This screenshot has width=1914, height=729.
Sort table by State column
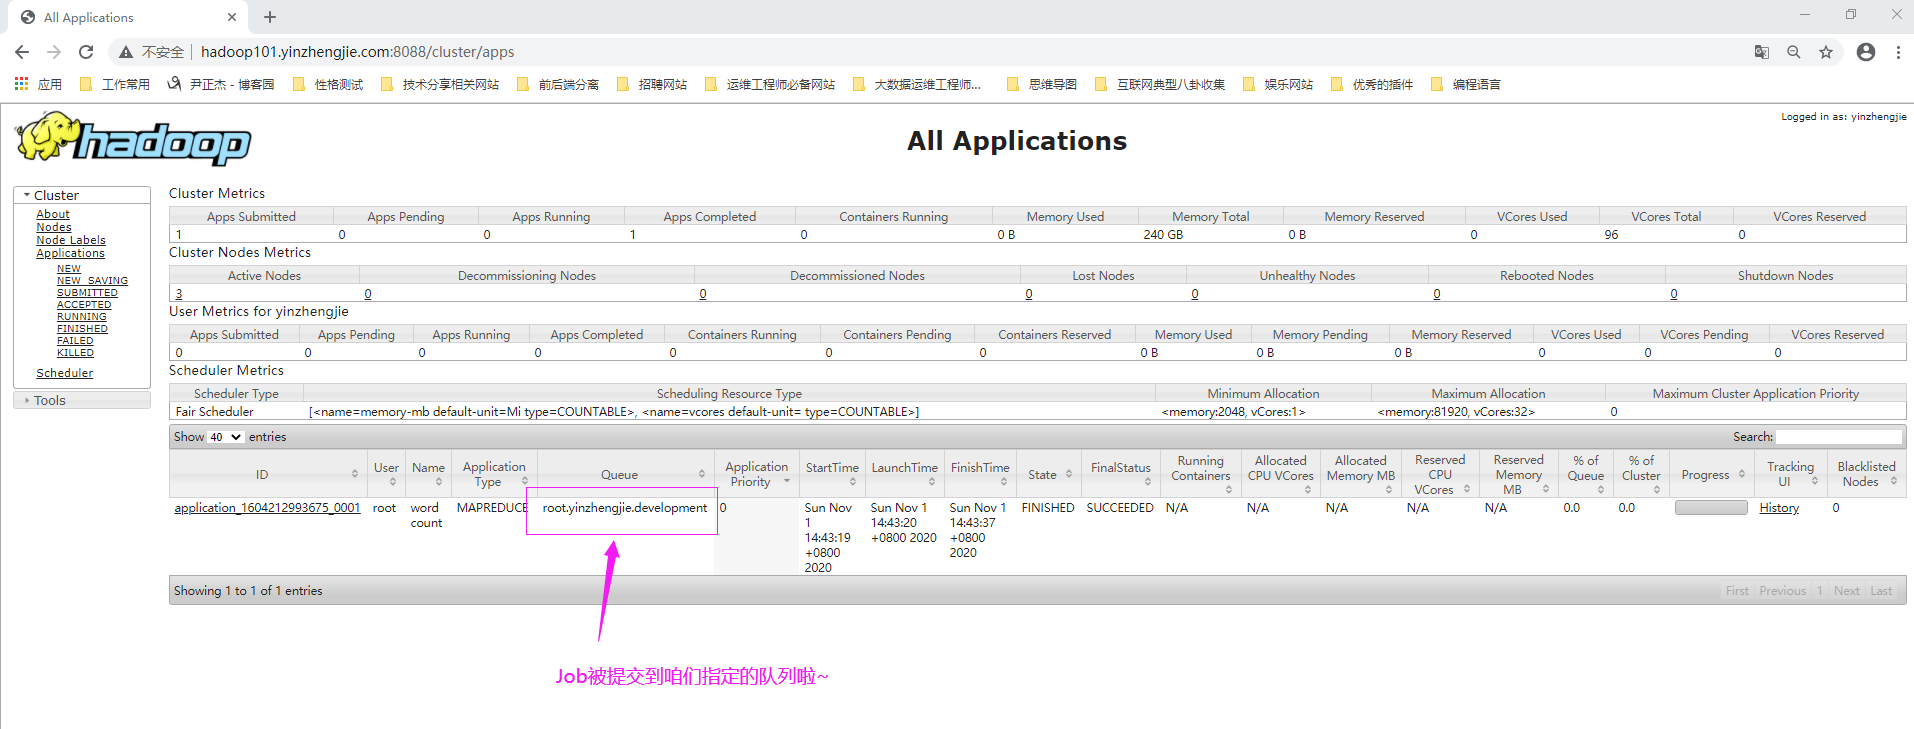(x=1049, y=474)
